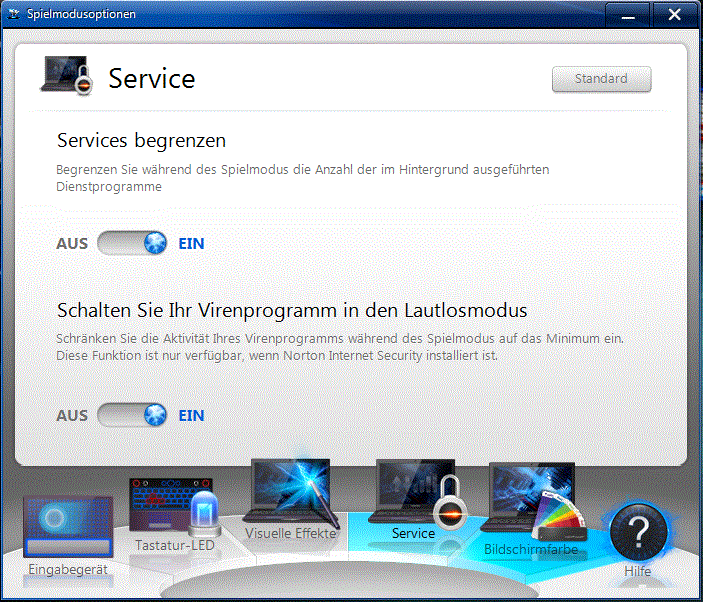
Task: Switch to the Visuelle Effekte tab label
Action: pos(291,533)
